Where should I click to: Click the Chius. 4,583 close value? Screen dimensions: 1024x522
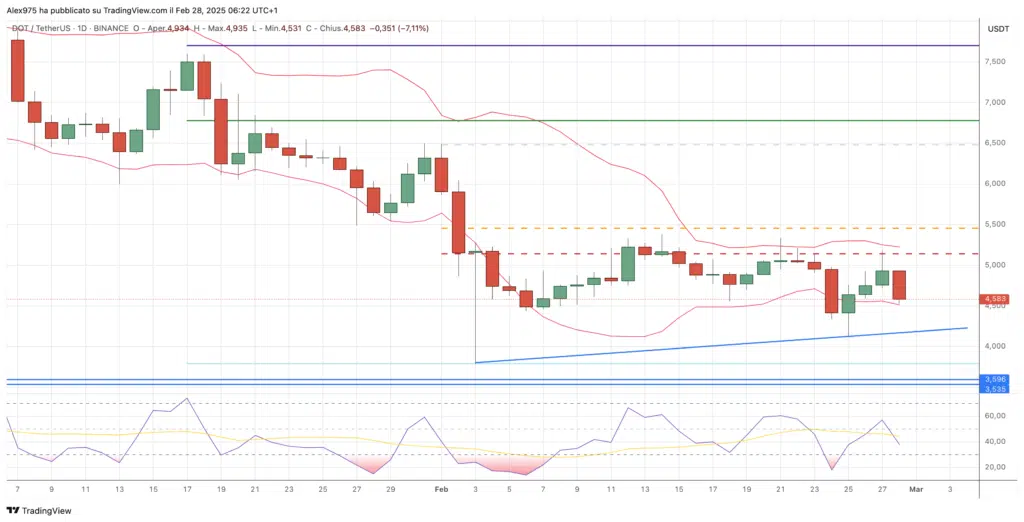point(351,28)
